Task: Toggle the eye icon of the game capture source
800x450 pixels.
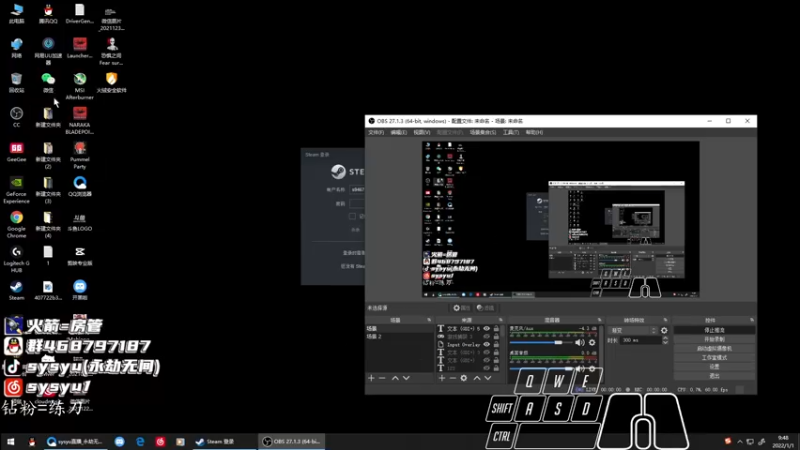Action: click(x=487, y=336)
